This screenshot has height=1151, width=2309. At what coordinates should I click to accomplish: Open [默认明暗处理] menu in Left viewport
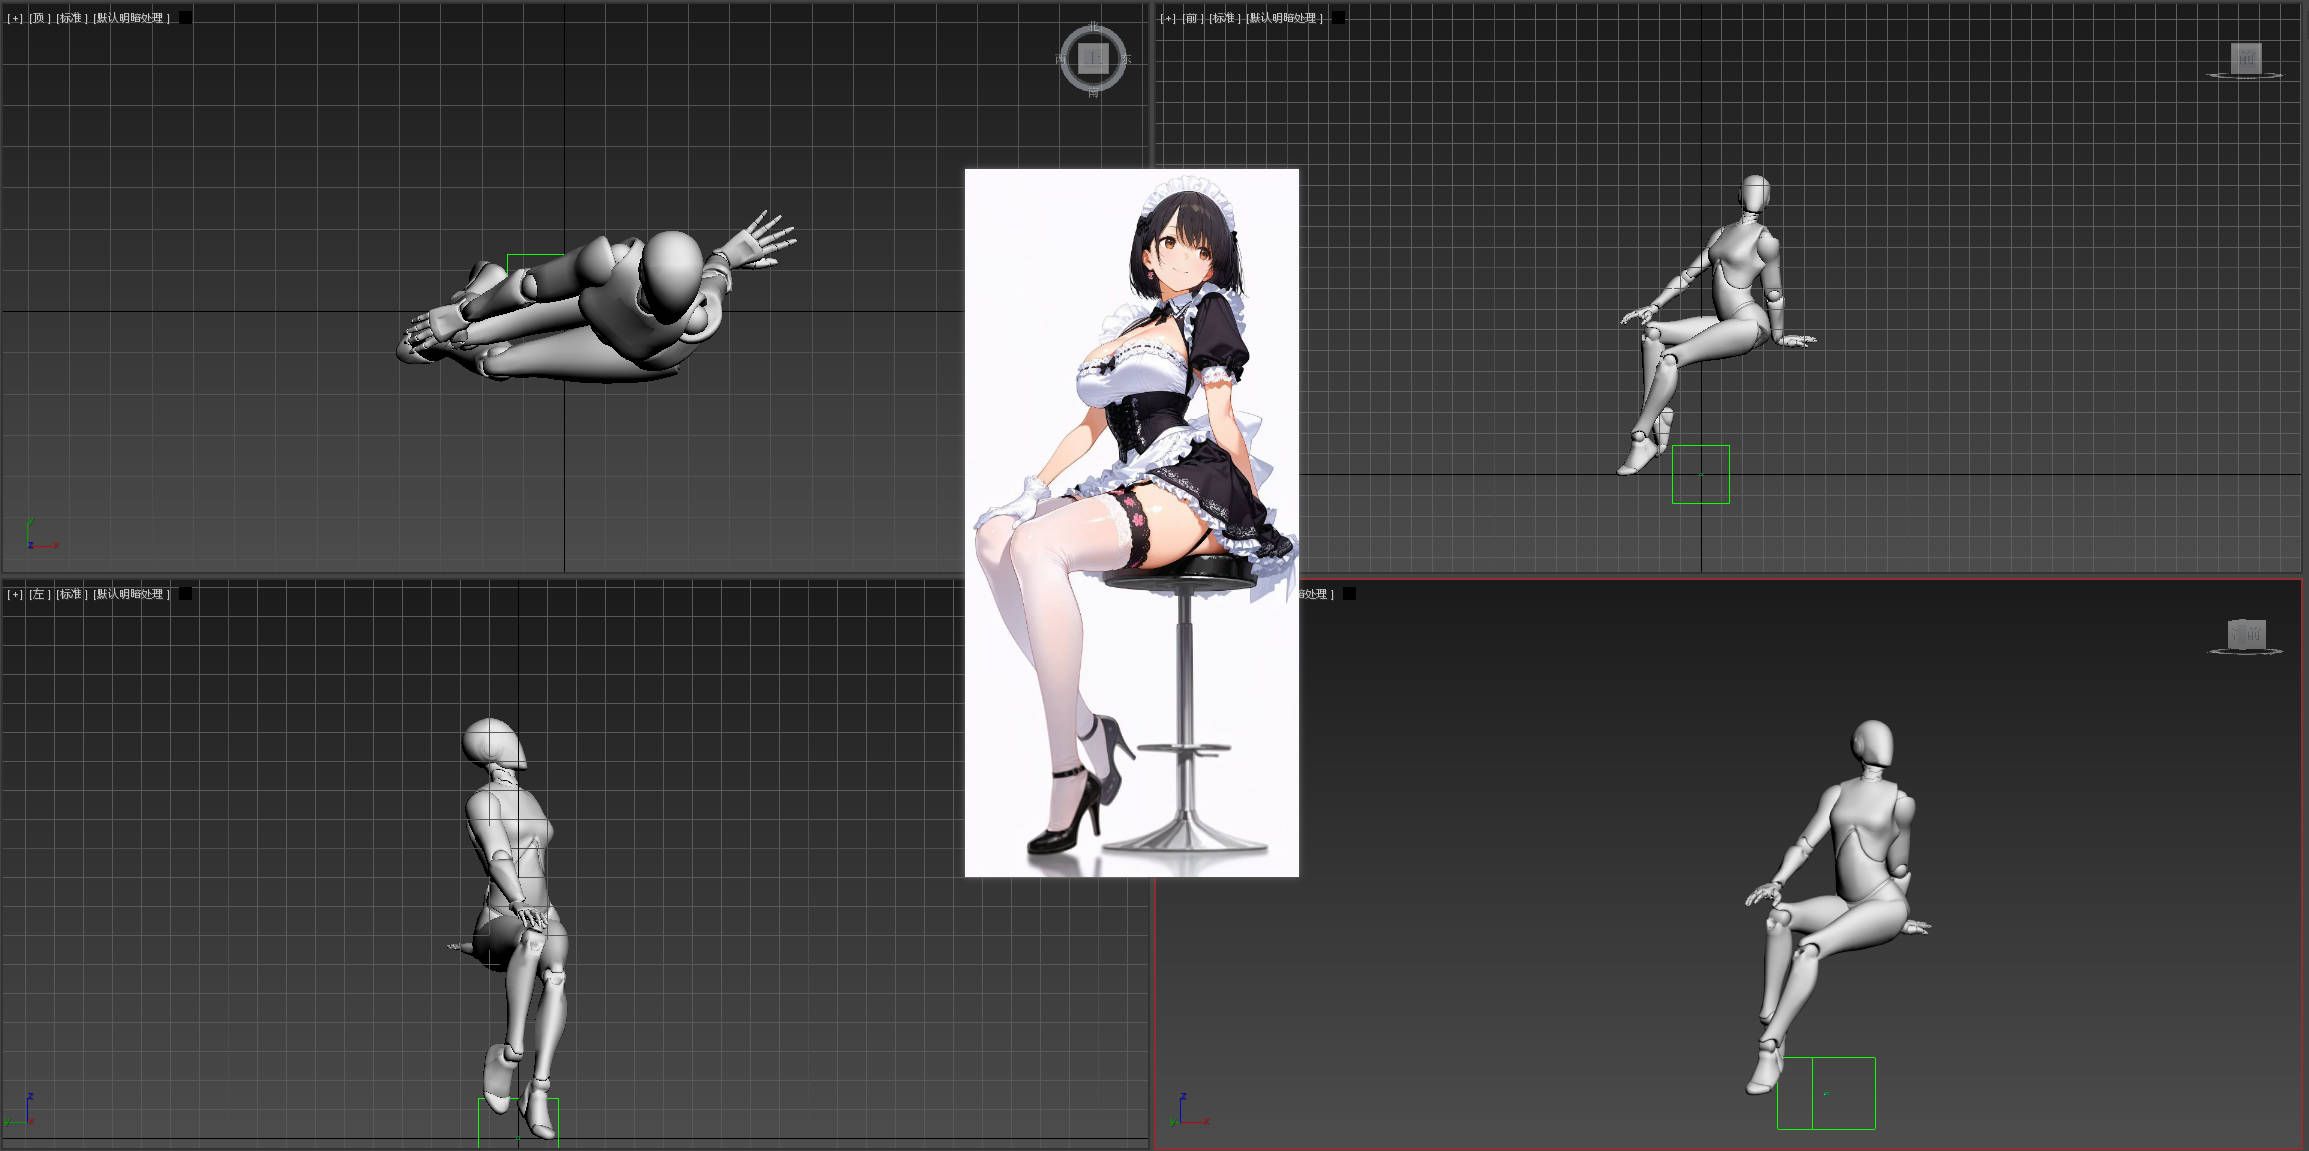132,594
